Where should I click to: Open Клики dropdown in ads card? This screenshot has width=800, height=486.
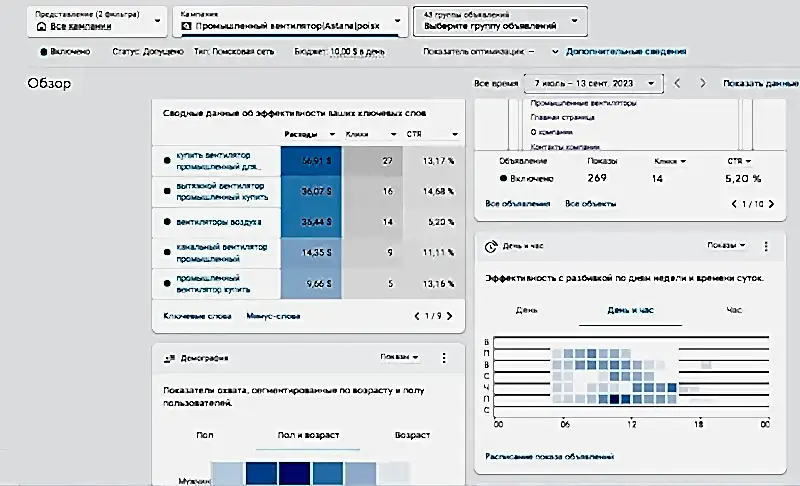click(x=670, y=161)
